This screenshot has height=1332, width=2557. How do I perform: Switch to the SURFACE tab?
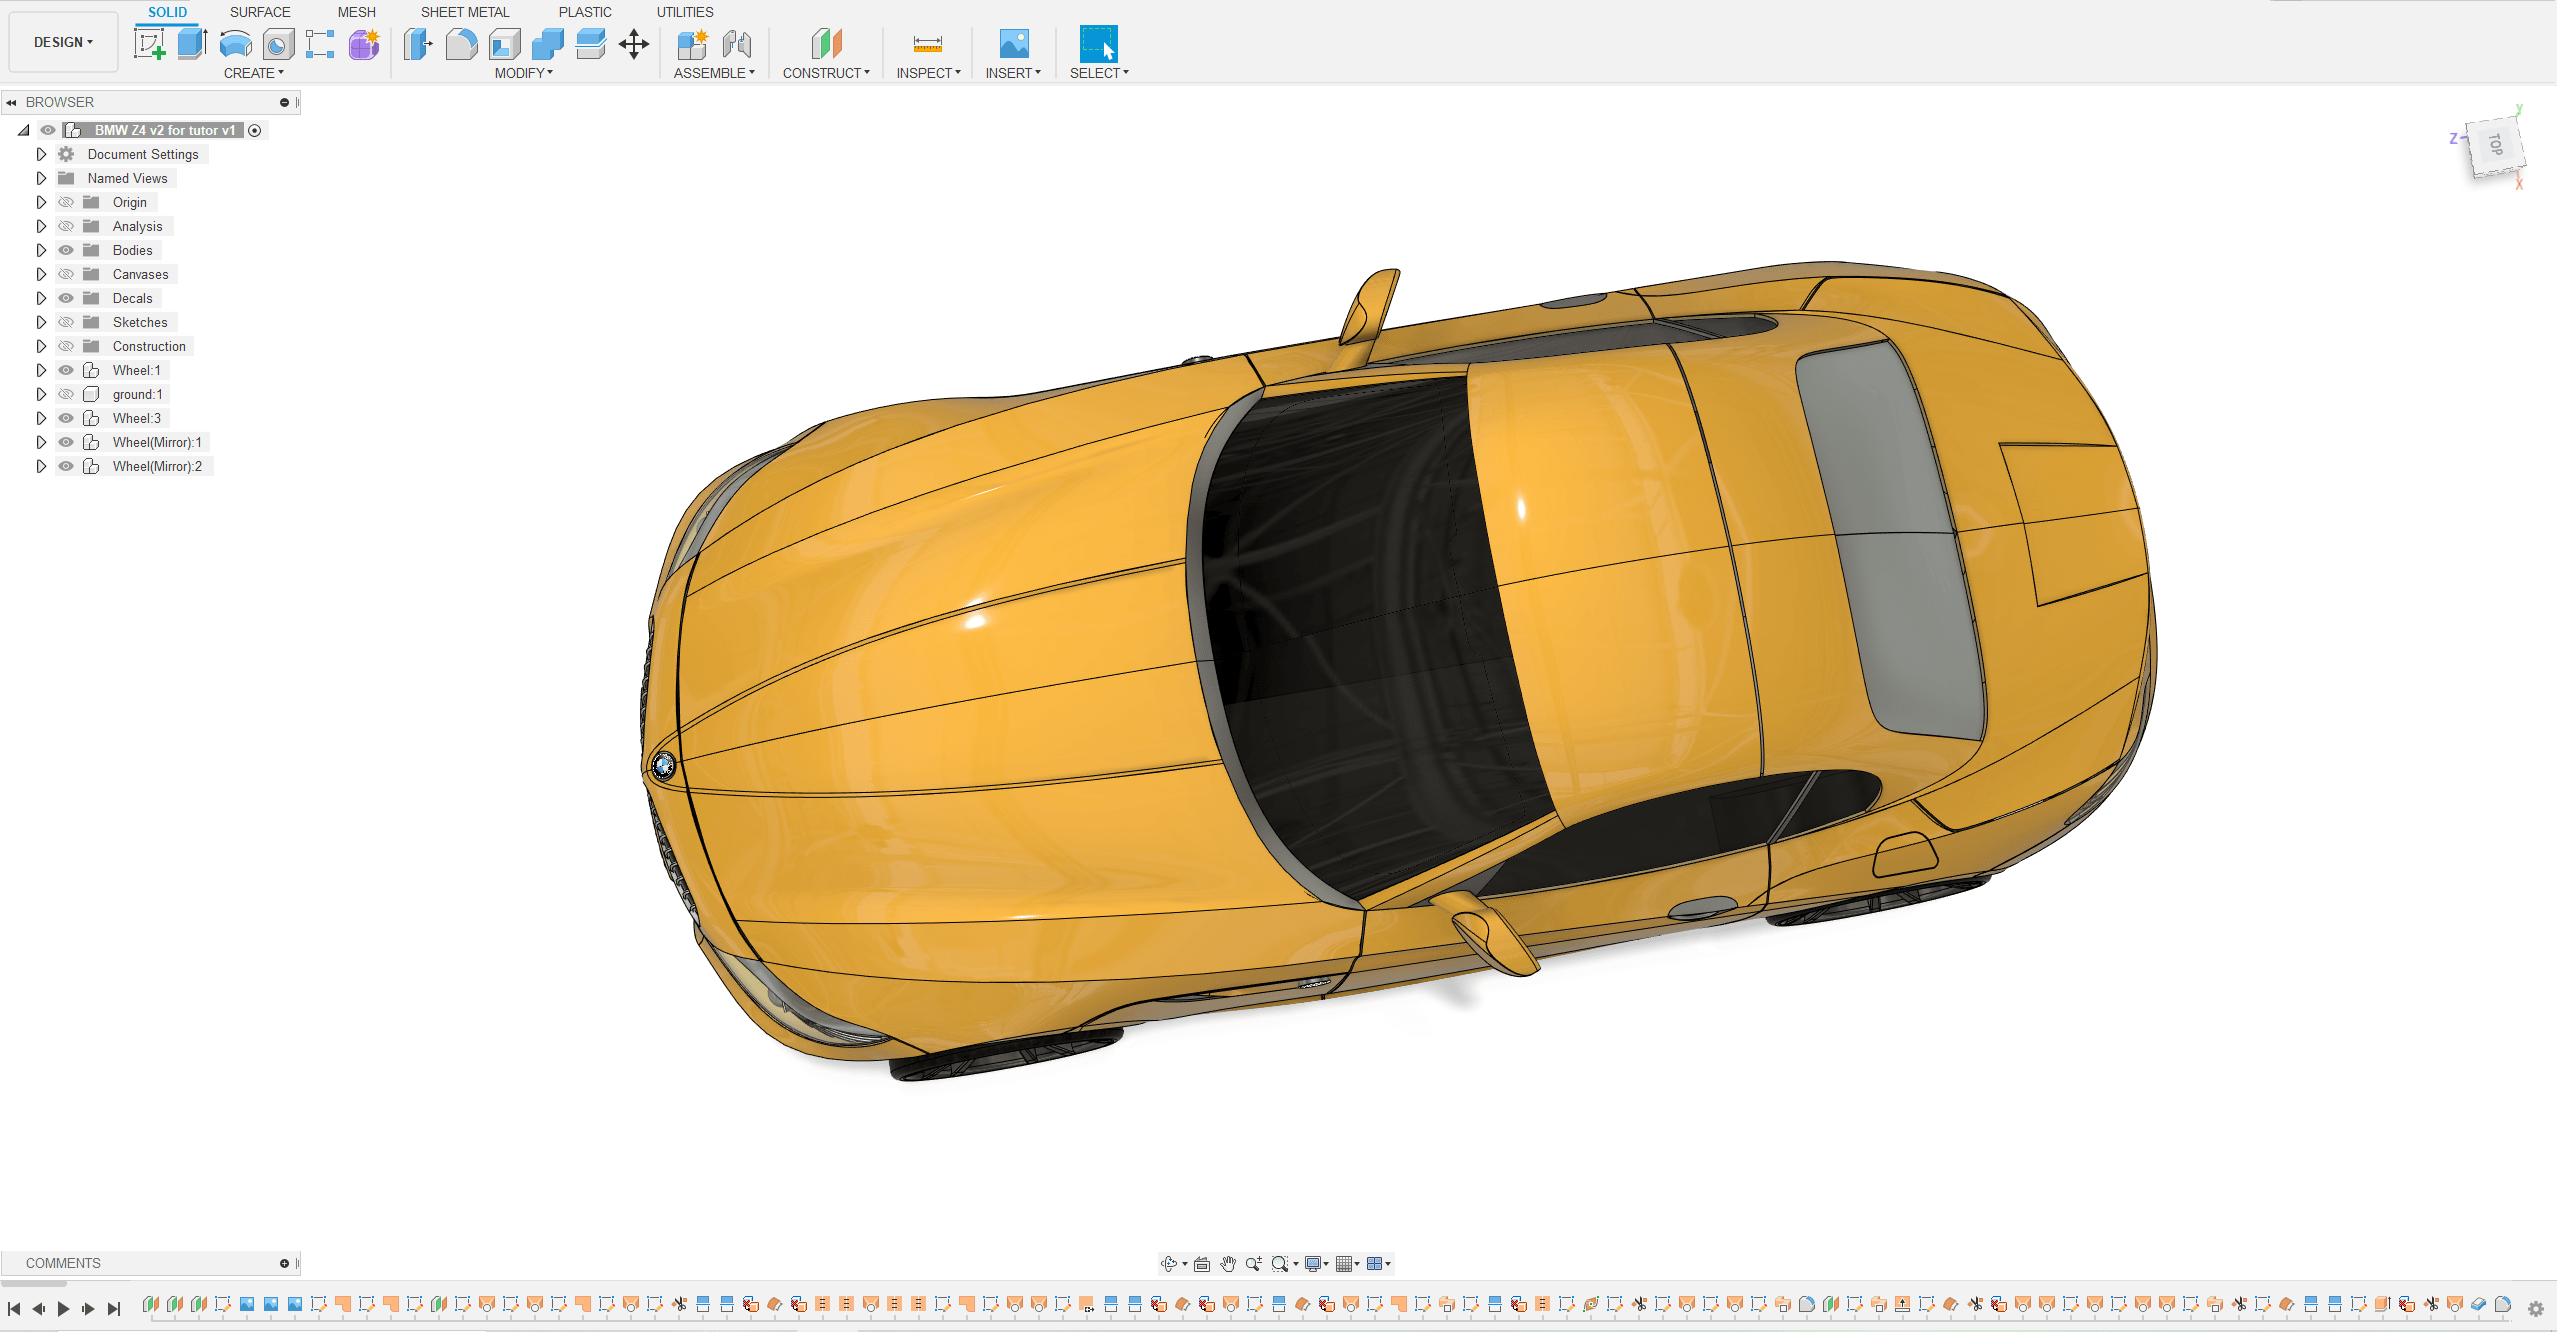point(260,12)
